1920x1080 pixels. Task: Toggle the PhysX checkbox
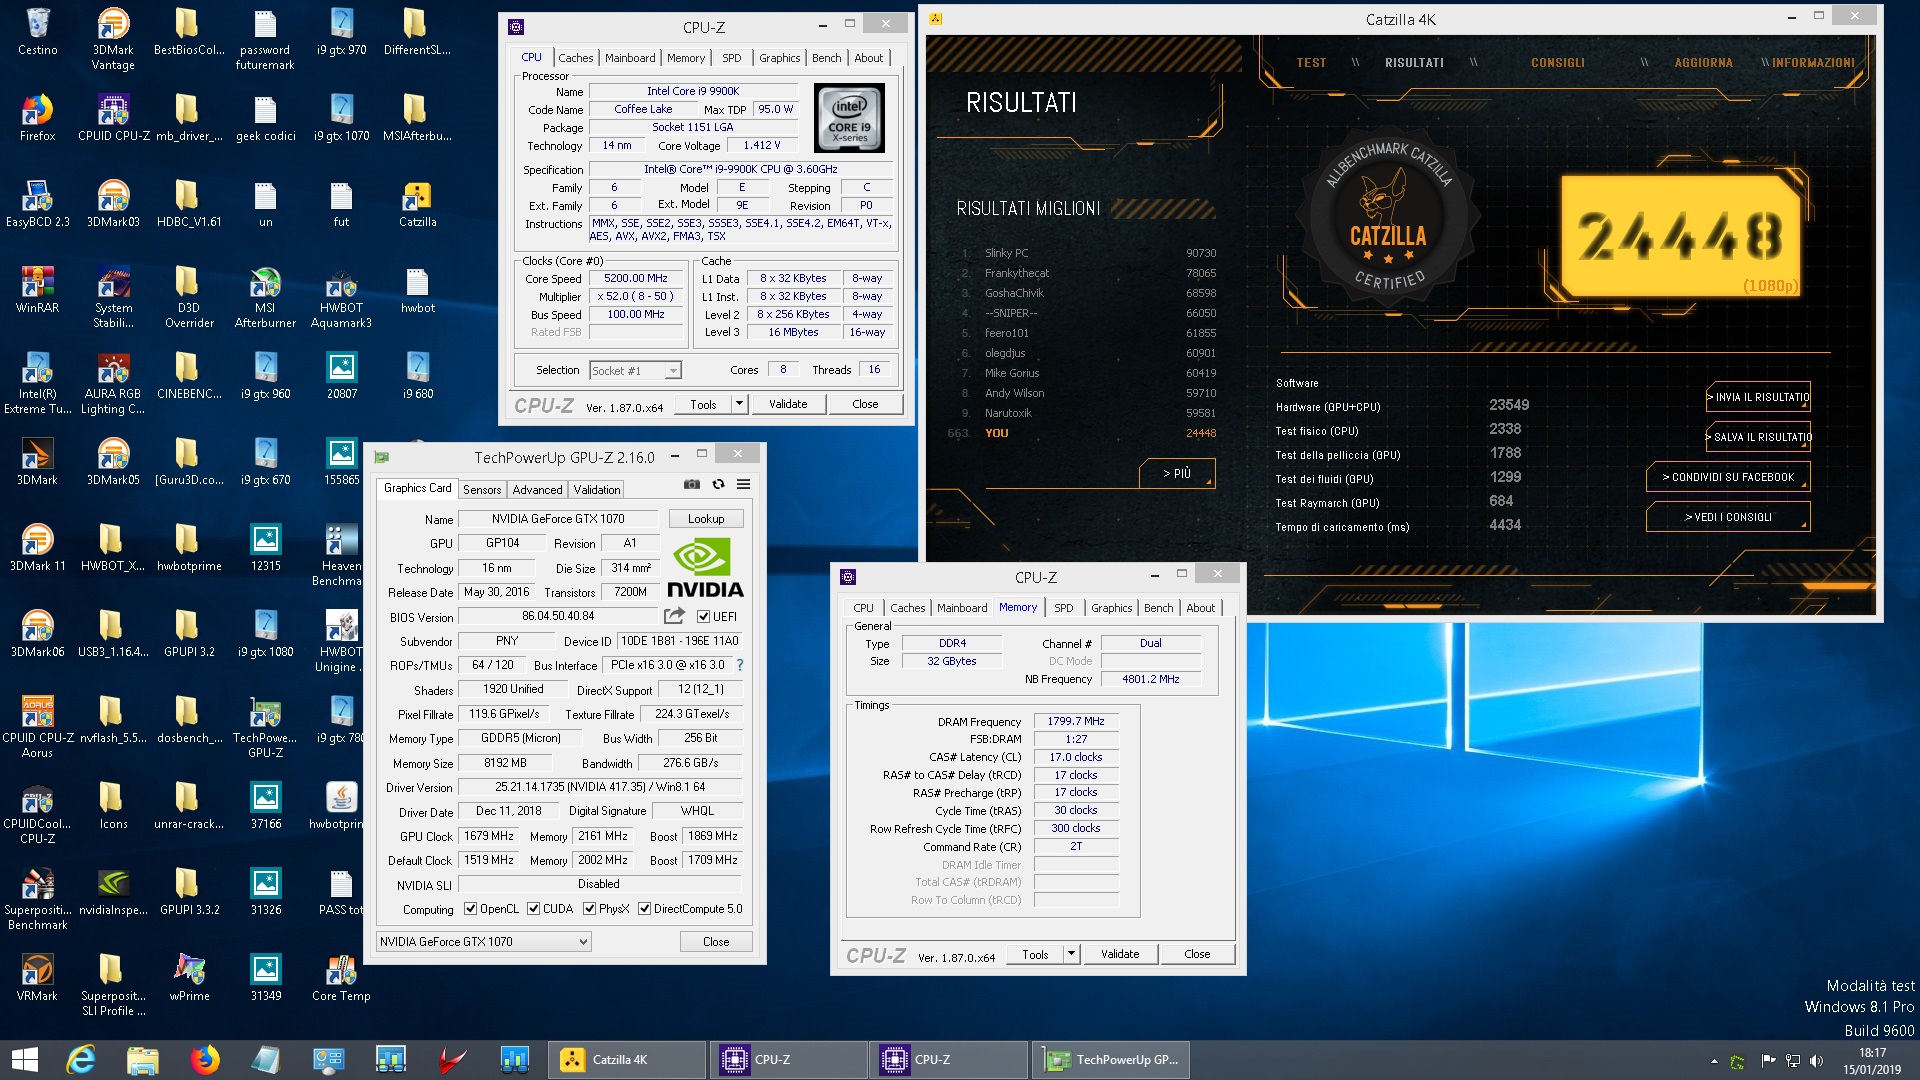click(590, 909)
